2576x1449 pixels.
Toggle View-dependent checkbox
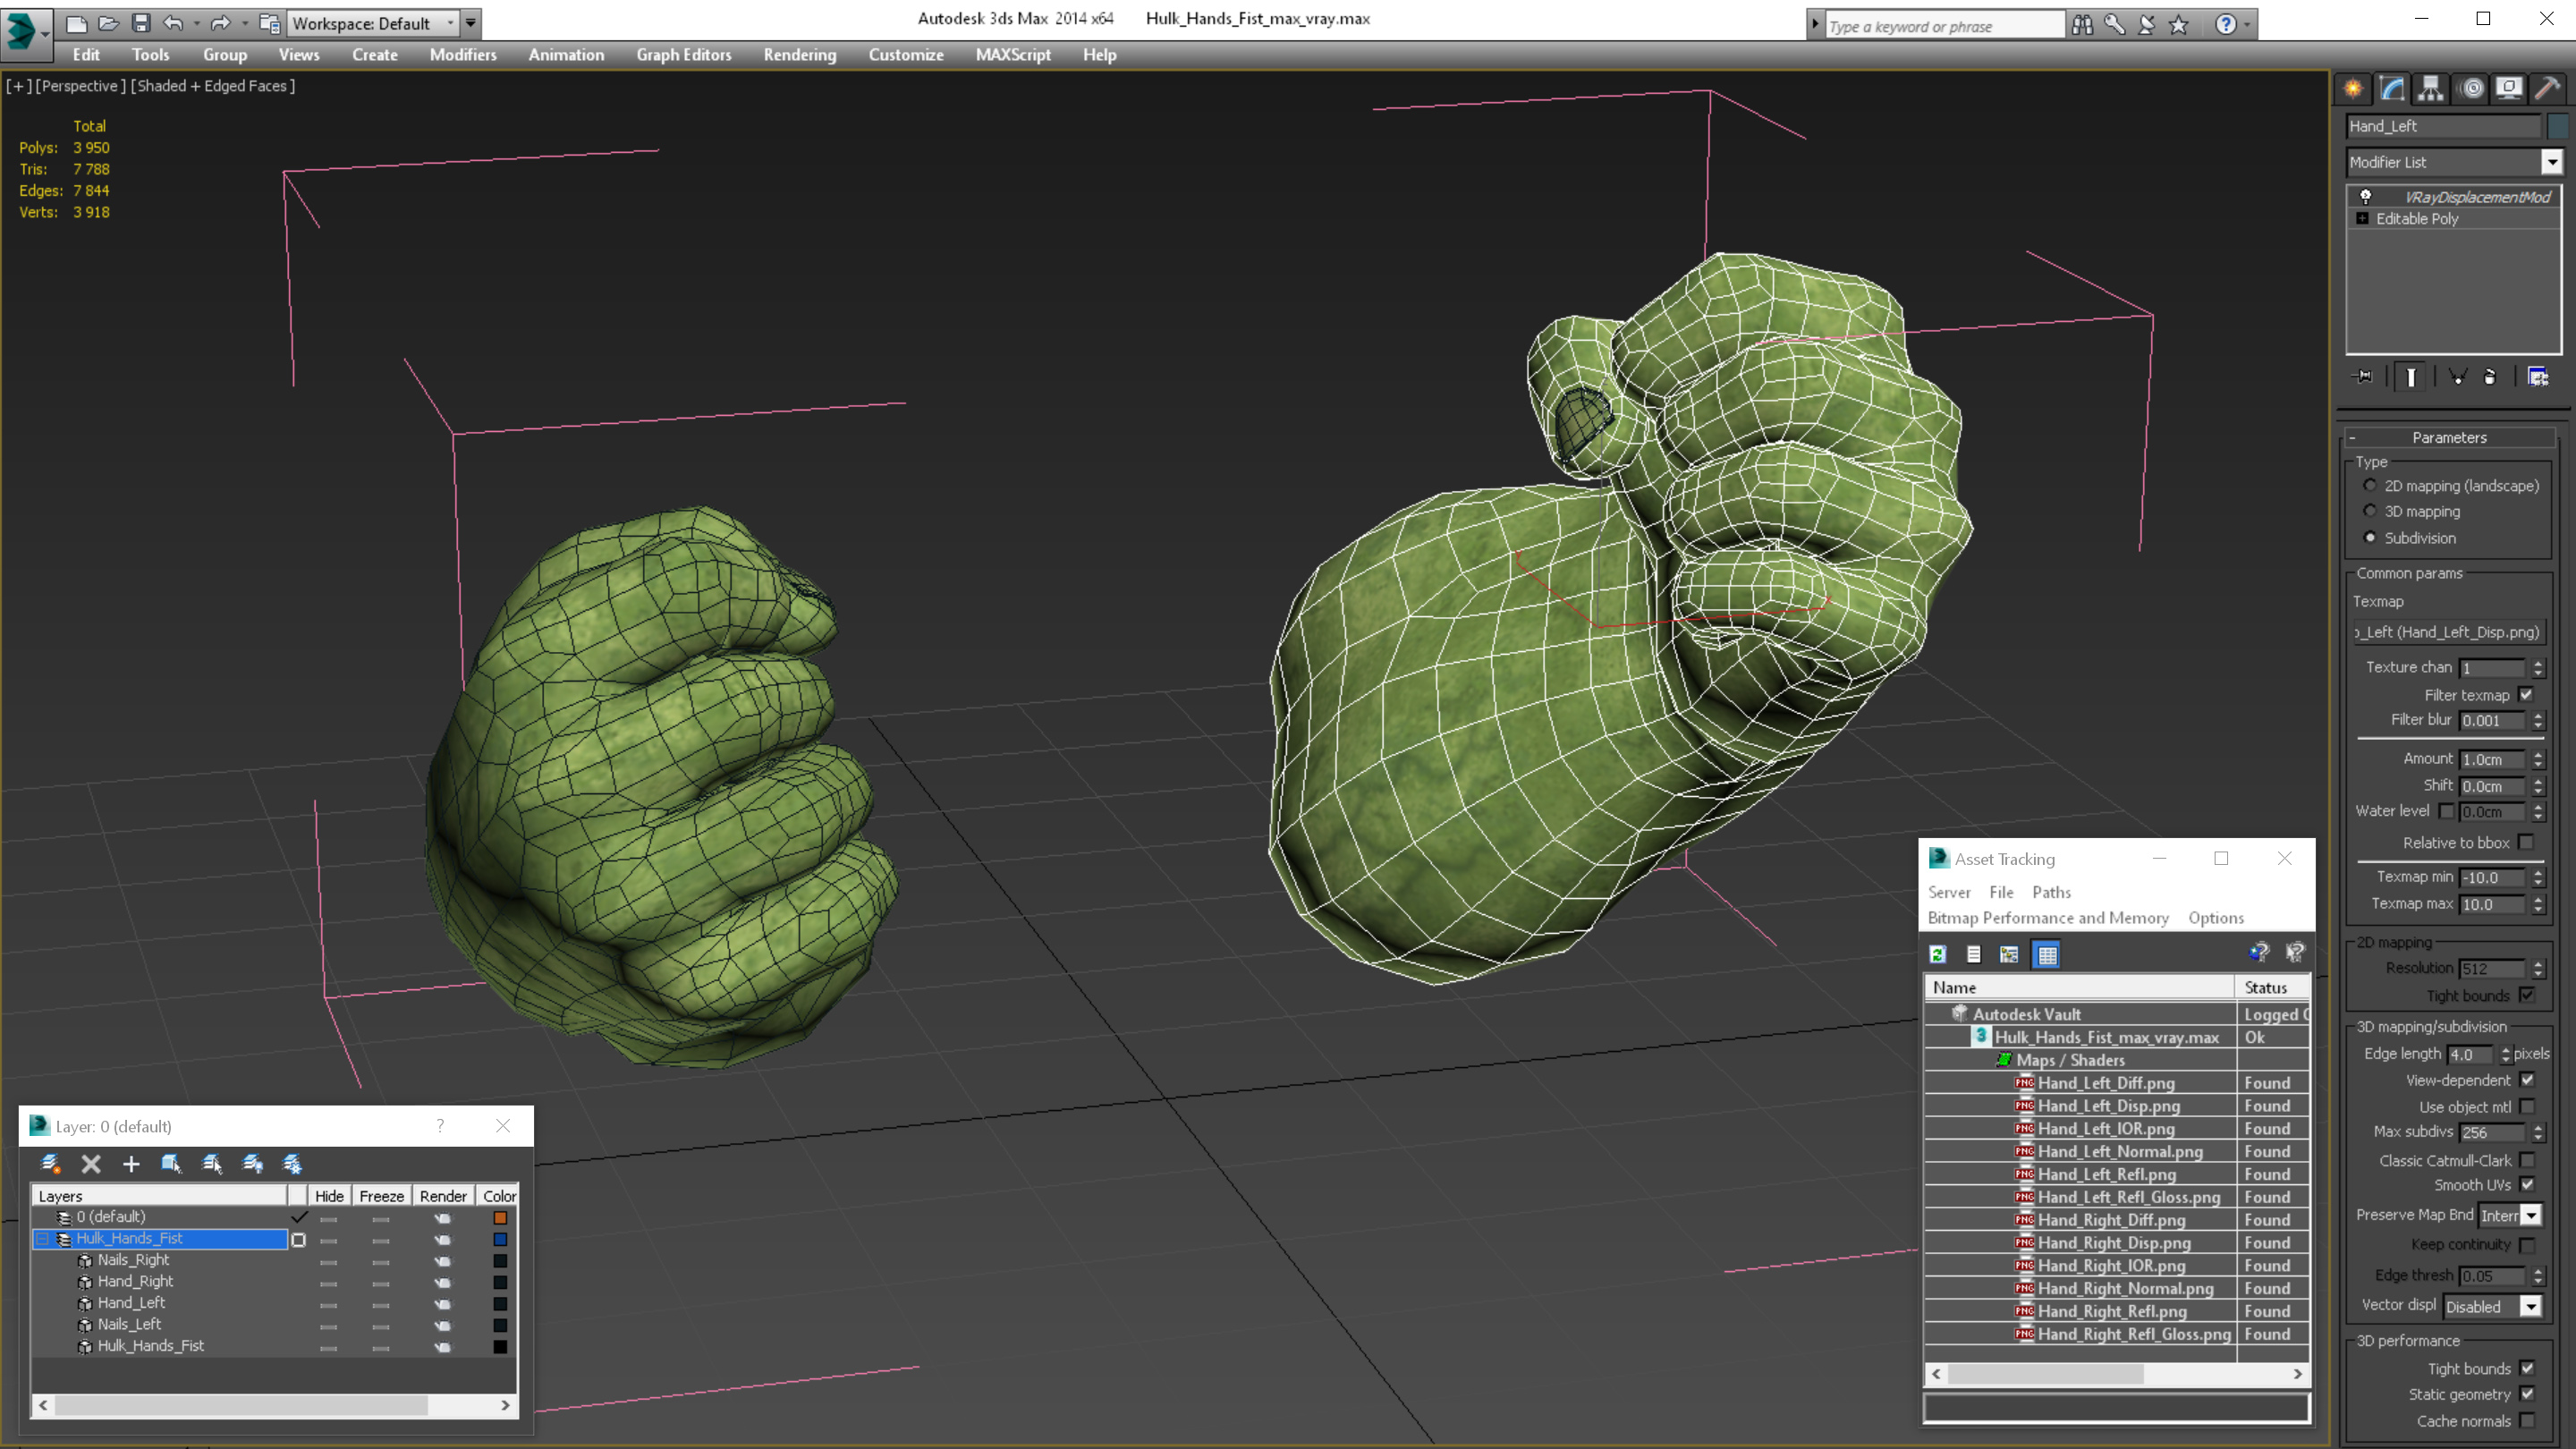click(x=2528, y=1080)
